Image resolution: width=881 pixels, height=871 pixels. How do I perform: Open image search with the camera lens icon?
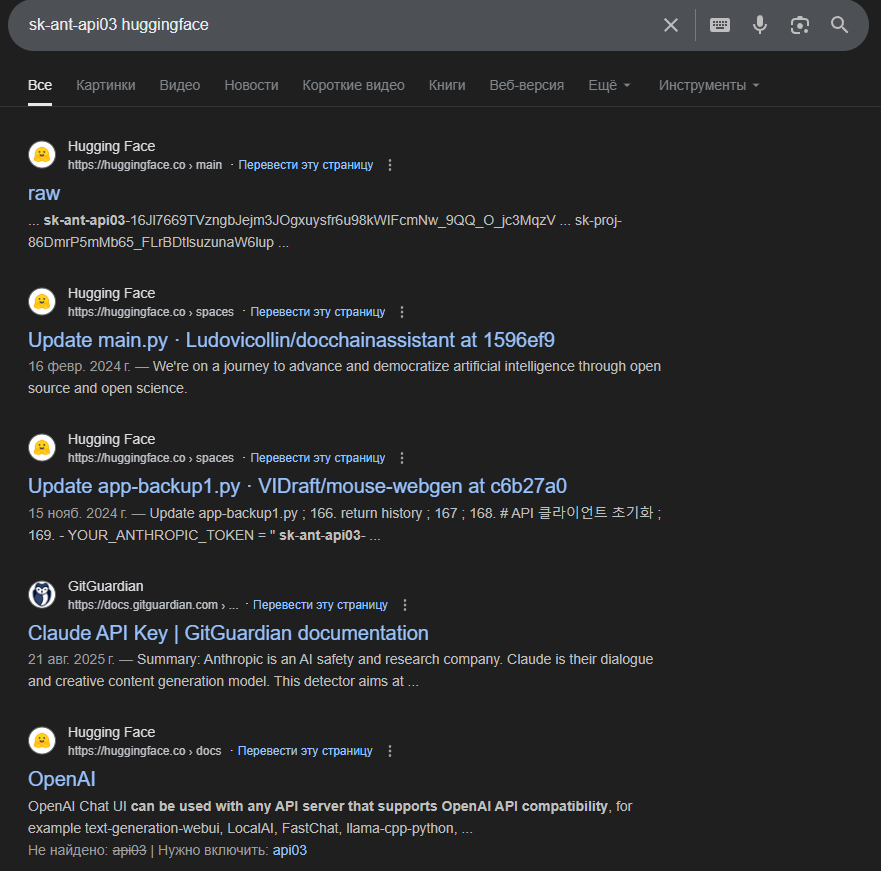(x=800, y=25)
